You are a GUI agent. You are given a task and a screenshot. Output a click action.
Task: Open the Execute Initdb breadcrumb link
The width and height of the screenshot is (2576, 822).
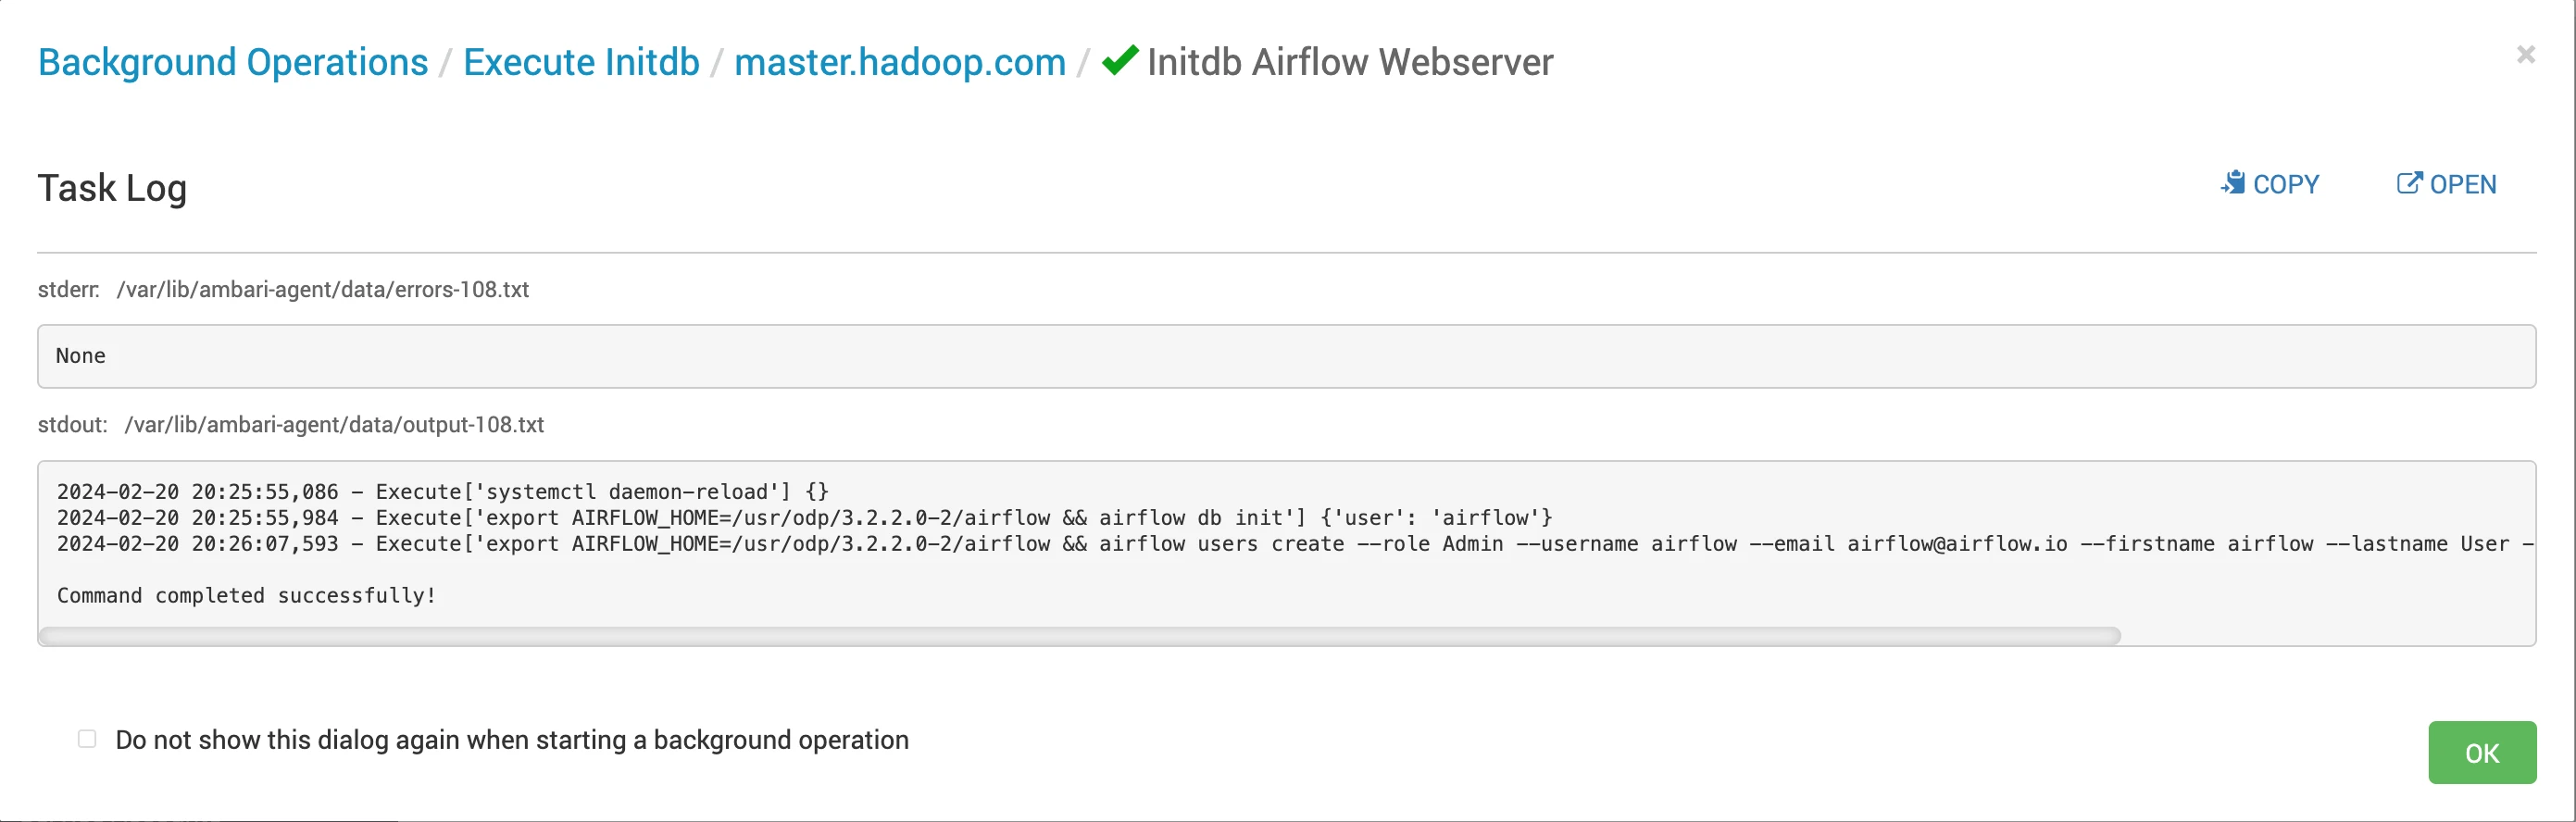pos(581,62)
